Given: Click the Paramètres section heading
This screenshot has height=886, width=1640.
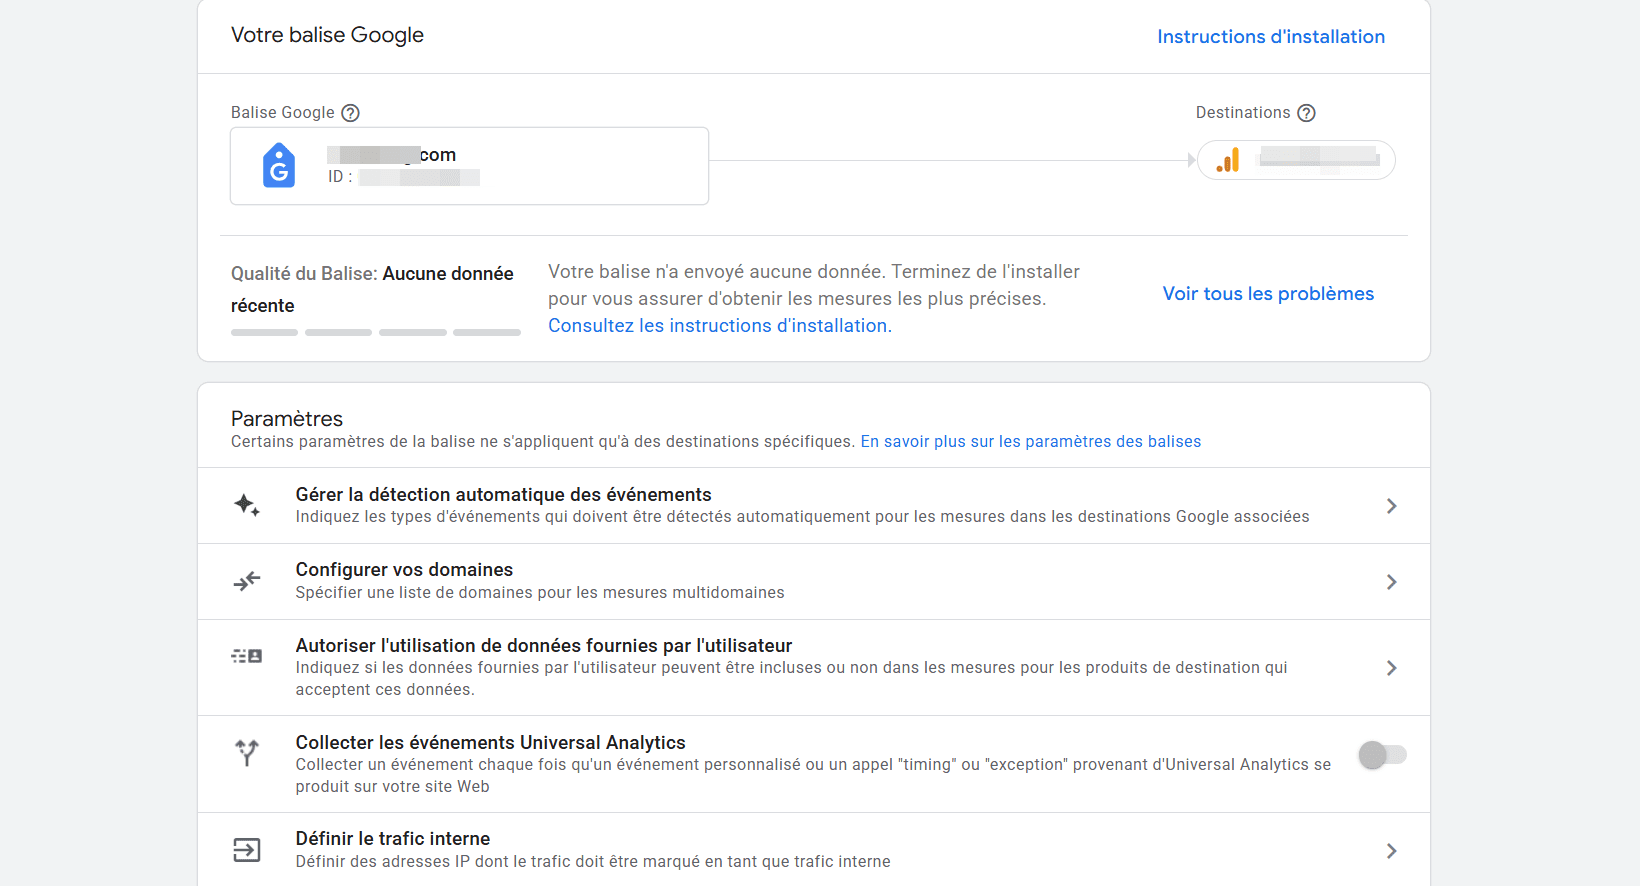Looking at the screenshot, I should (x=287, y=419).
